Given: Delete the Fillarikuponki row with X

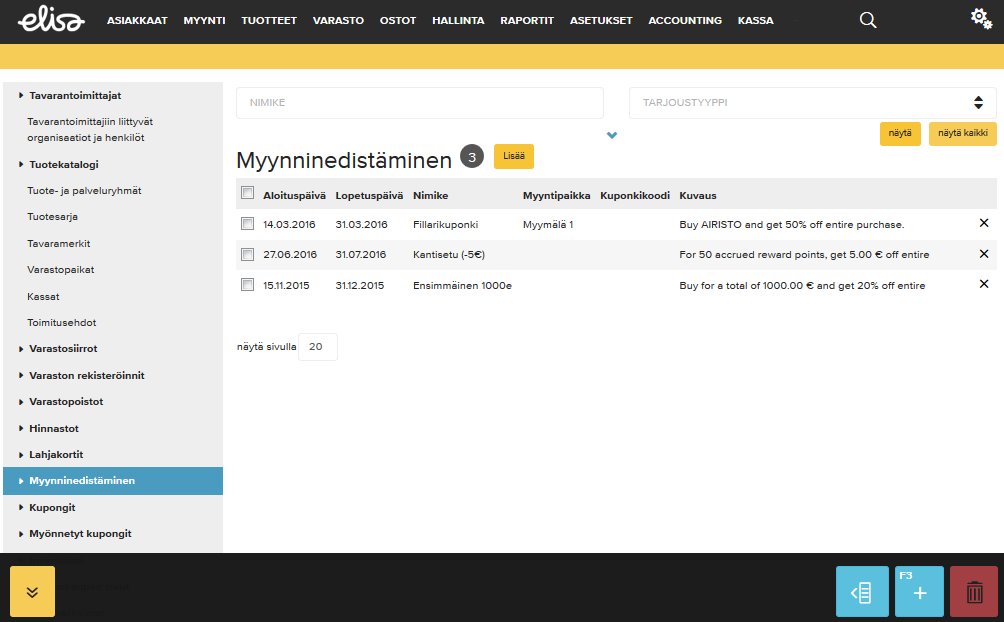Looking at the screenshot, I should pos(984,223).
